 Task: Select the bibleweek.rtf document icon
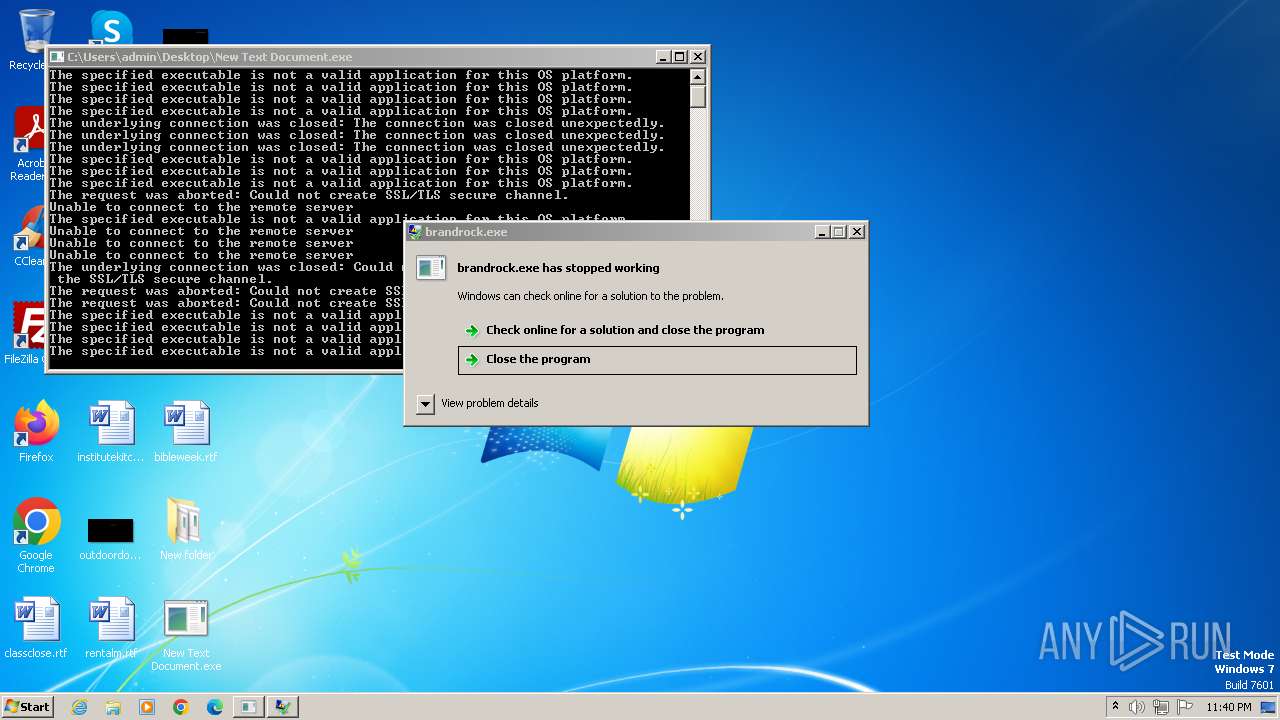[x=186, y=432]
